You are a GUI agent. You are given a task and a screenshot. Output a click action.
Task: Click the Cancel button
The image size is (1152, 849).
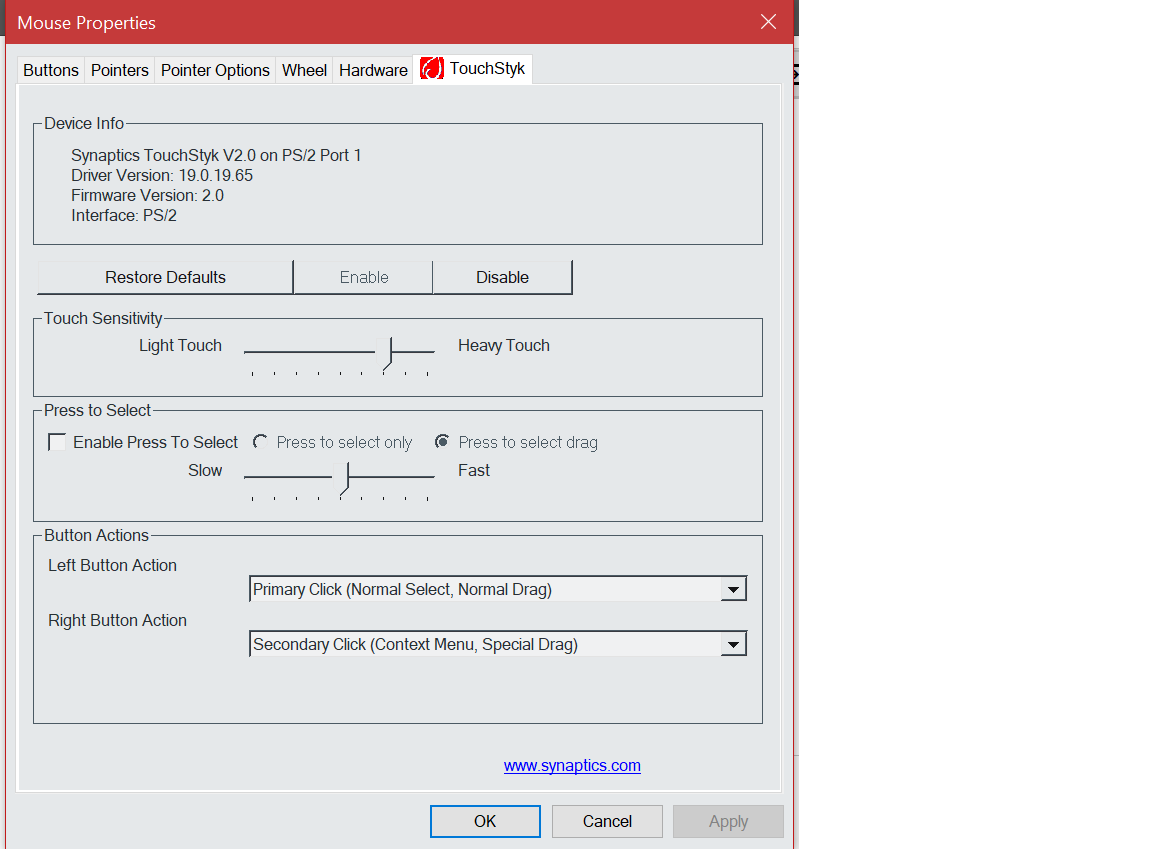(x=608, y=821)
